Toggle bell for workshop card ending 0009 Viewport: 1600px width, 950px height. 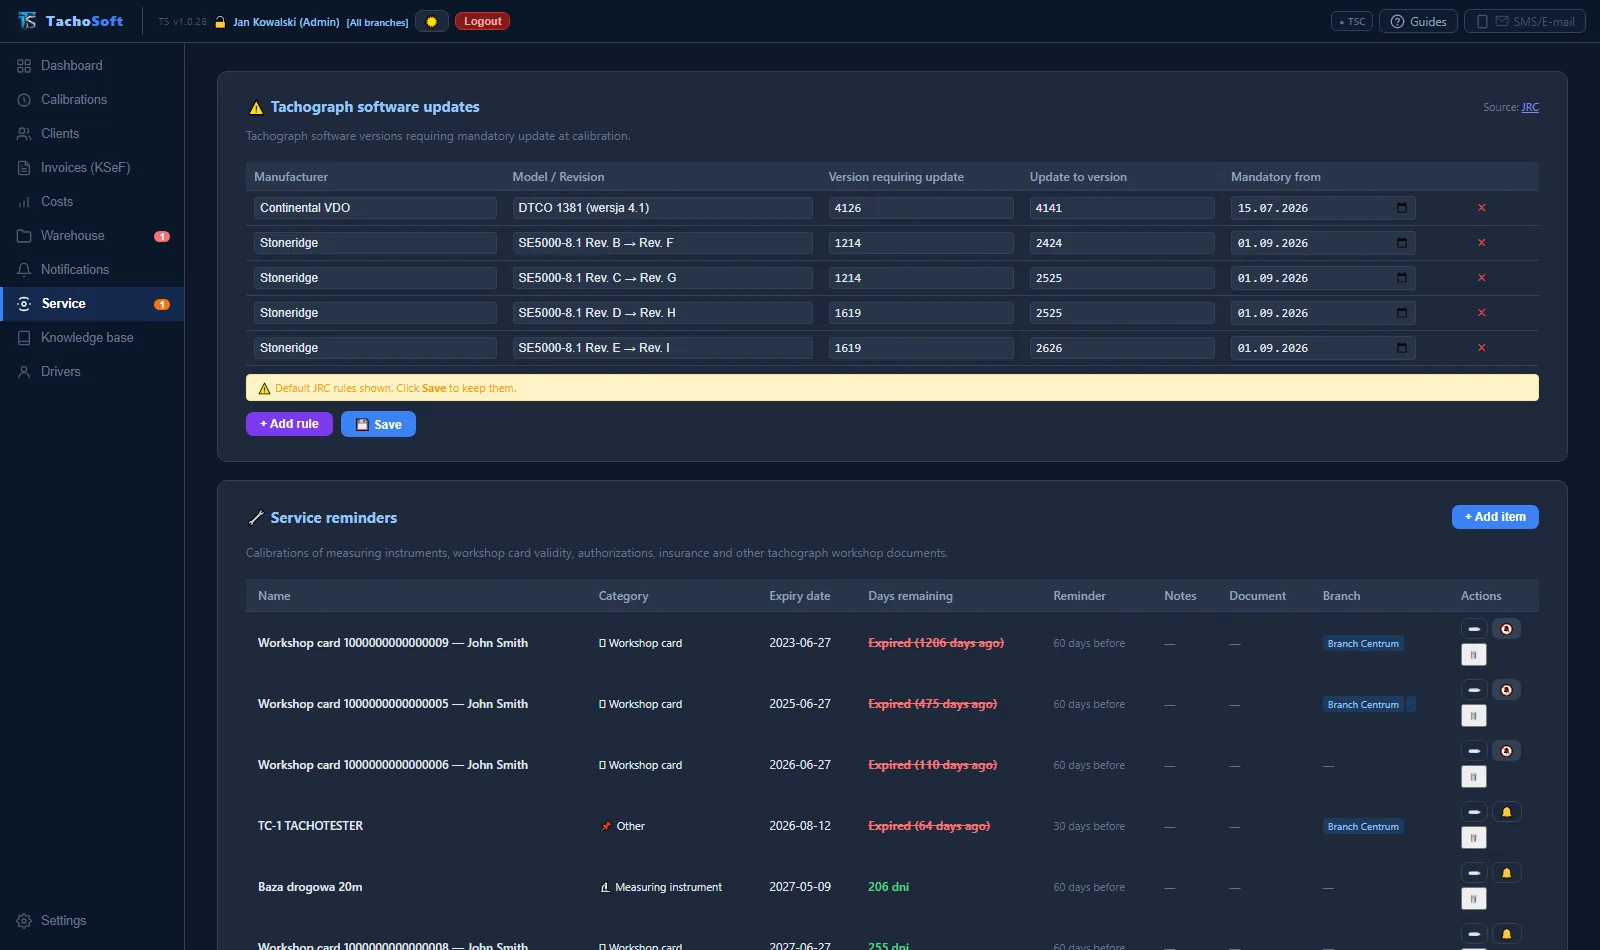(1506, 629)
